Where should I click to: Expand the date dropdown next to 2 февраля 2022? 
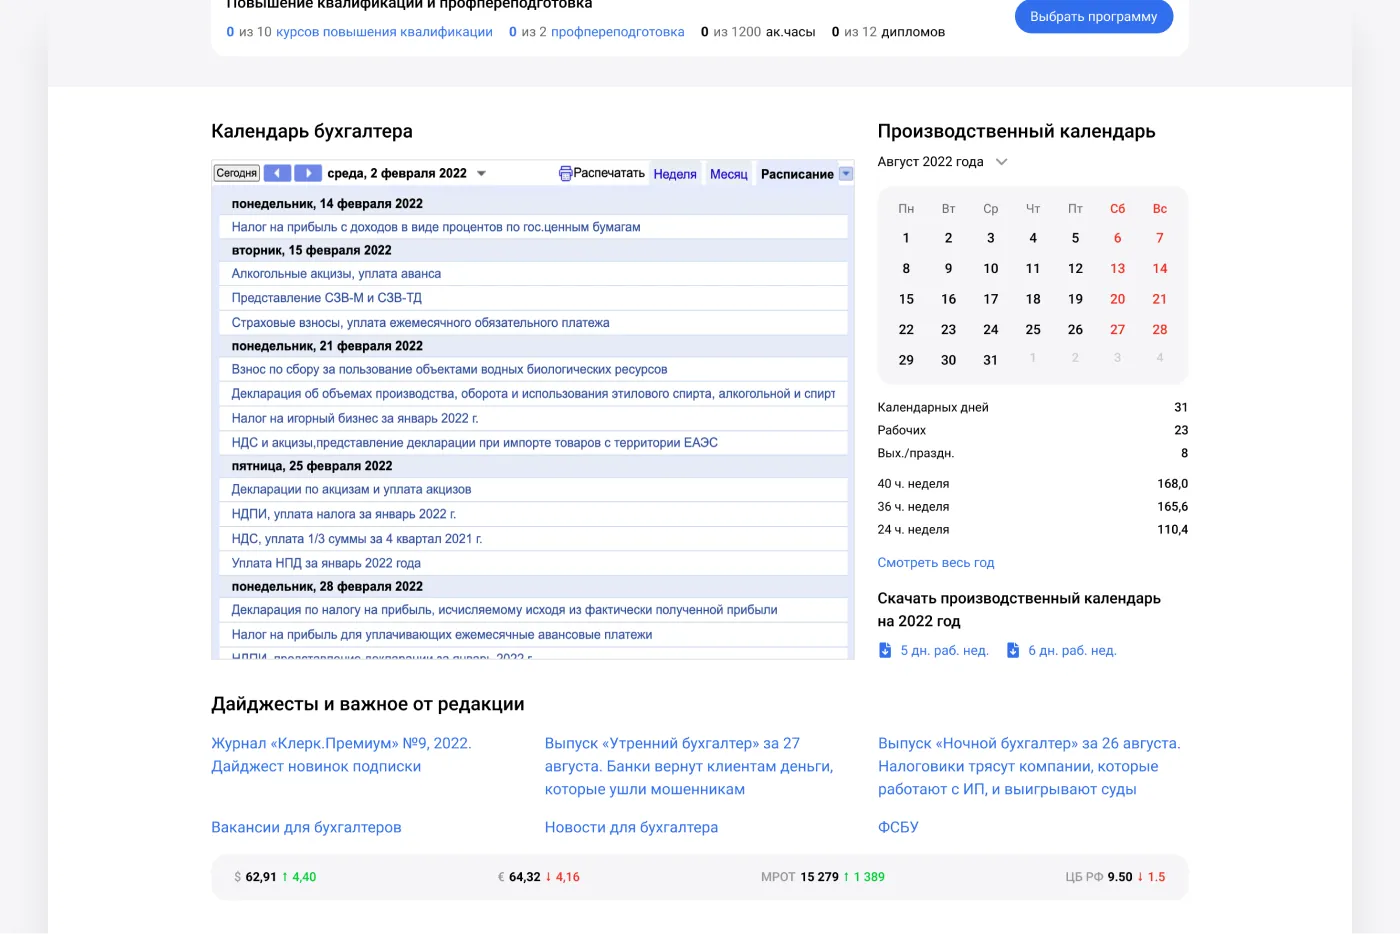481,174
